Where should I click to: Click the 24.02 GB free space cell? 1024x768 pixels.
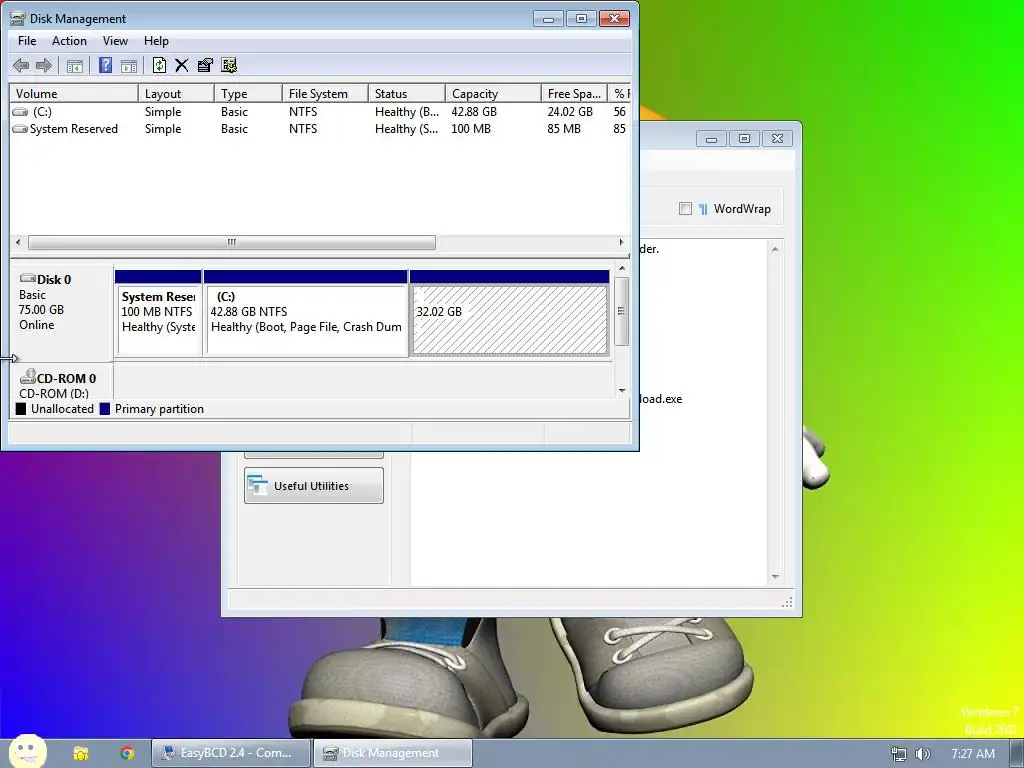pos(570,112)
